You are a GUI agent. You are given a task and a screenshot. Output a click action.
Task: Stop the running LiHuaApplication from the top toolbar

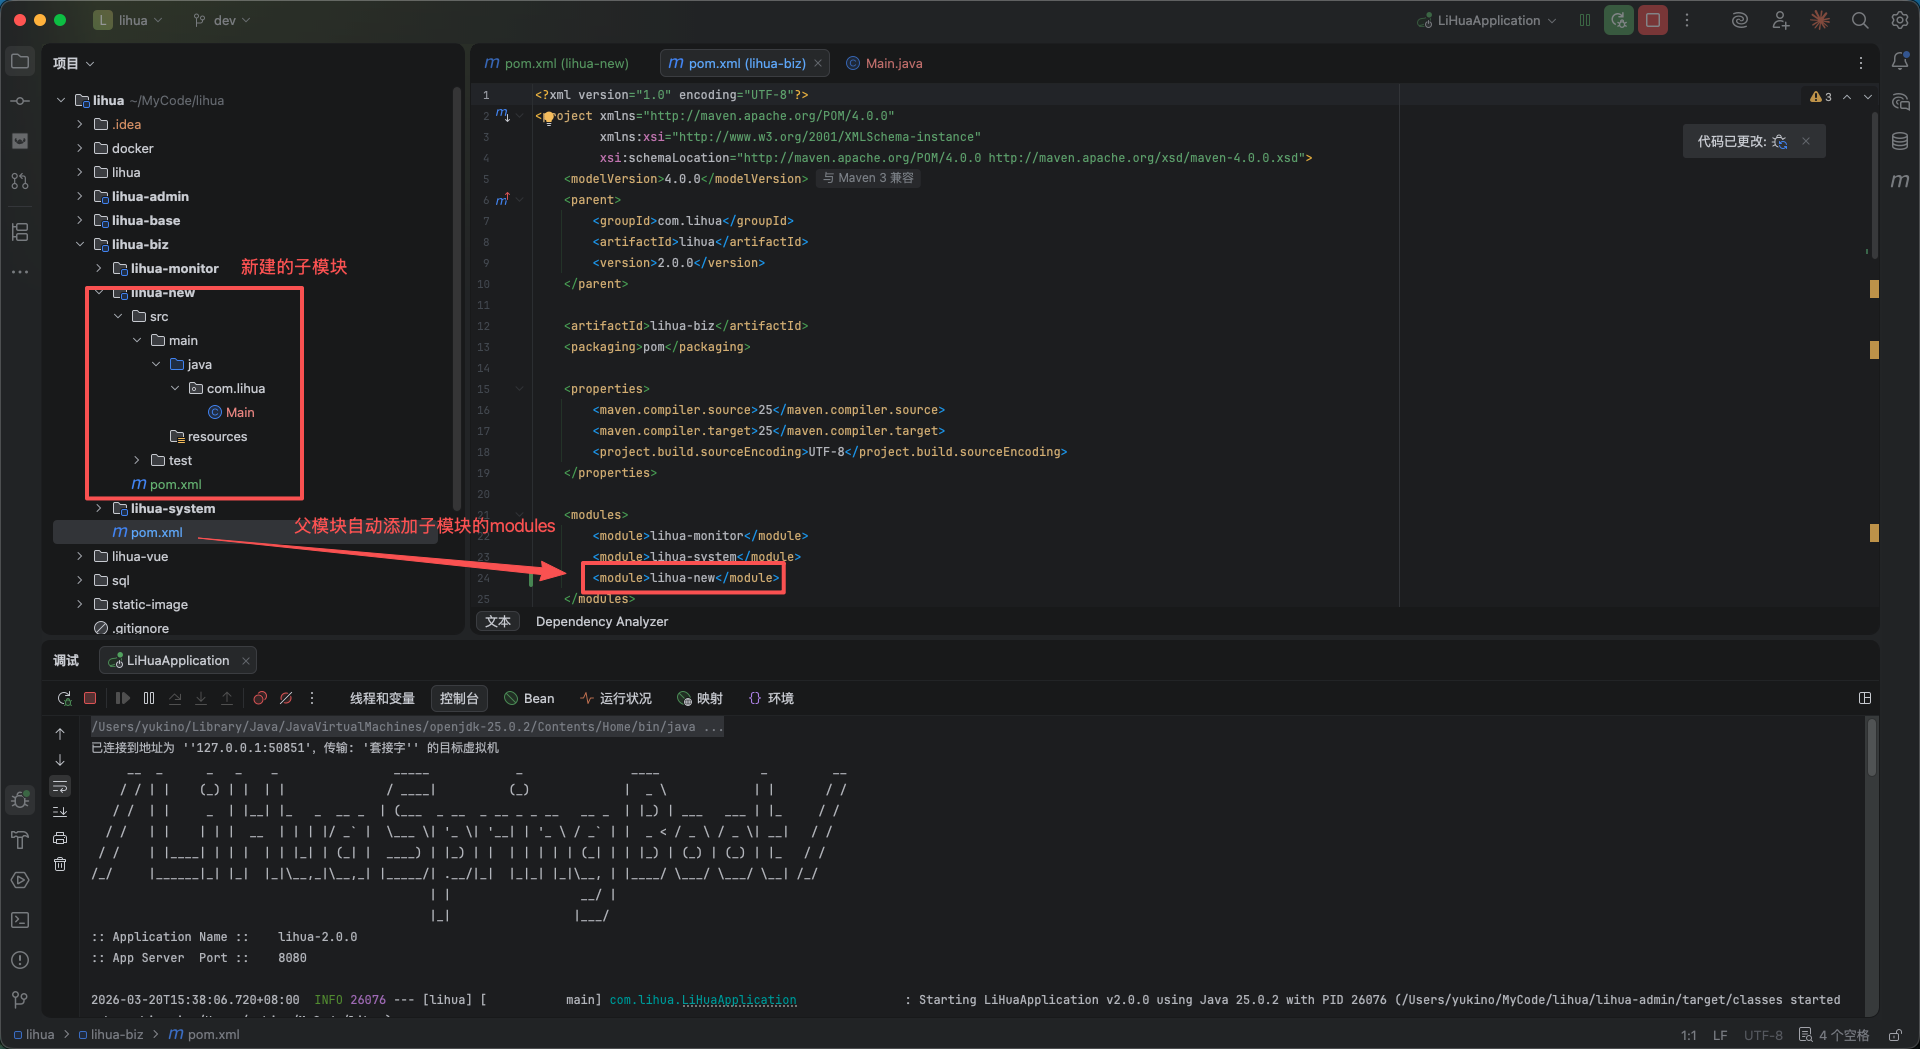(1653, 20)
